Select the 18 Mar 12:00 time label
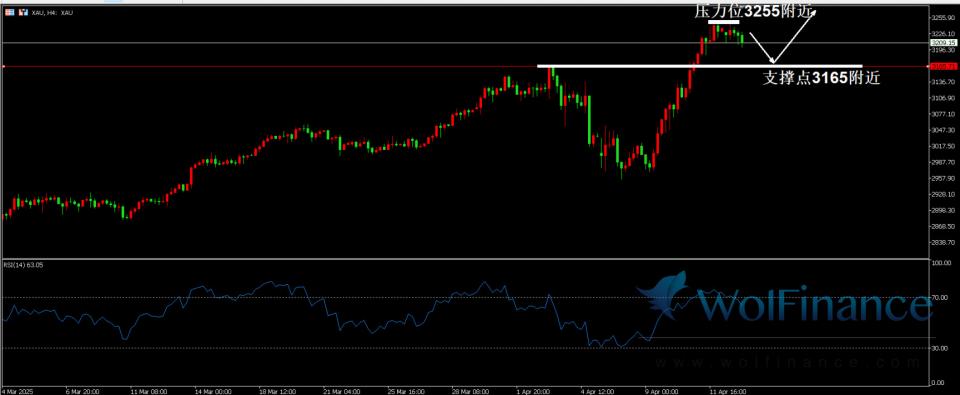 tap(276, 390)
